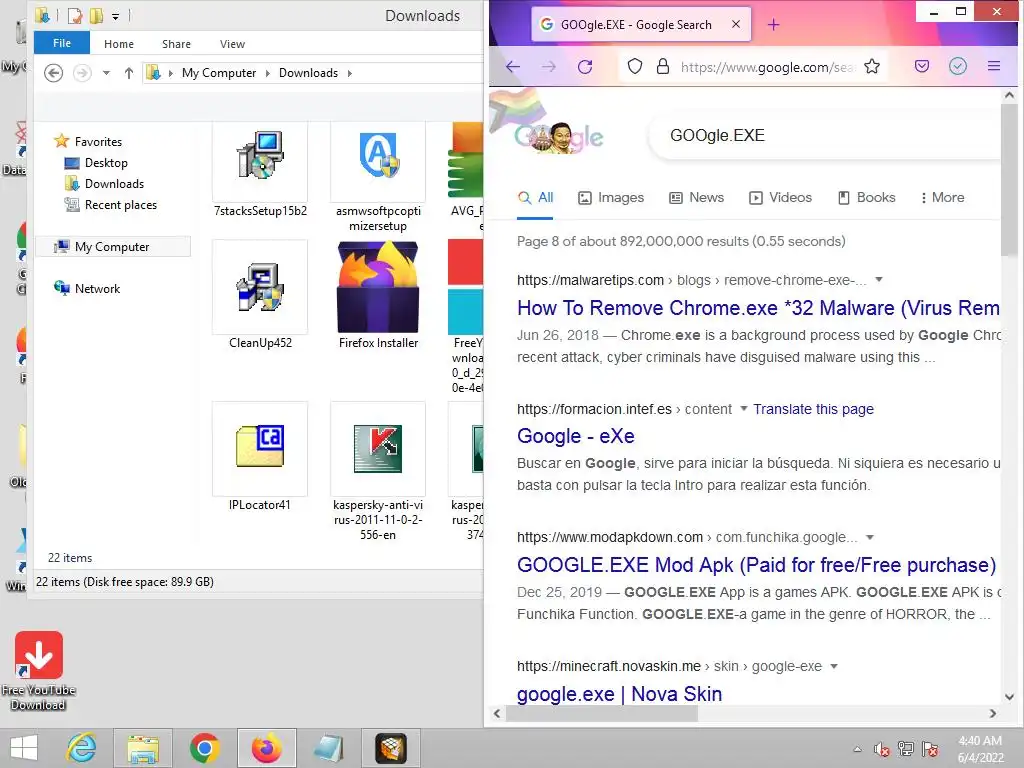Image resolution: width=1024 pixels, height=768 pixels.
Task: Switch to News search tab
Action: [x=697, y=197]
